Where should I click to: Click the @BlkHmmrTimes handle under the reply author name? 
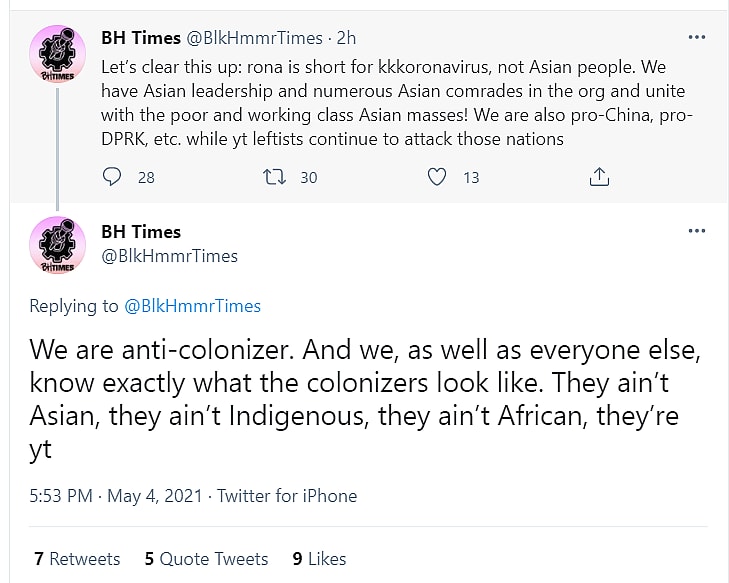tap(170, 256)
